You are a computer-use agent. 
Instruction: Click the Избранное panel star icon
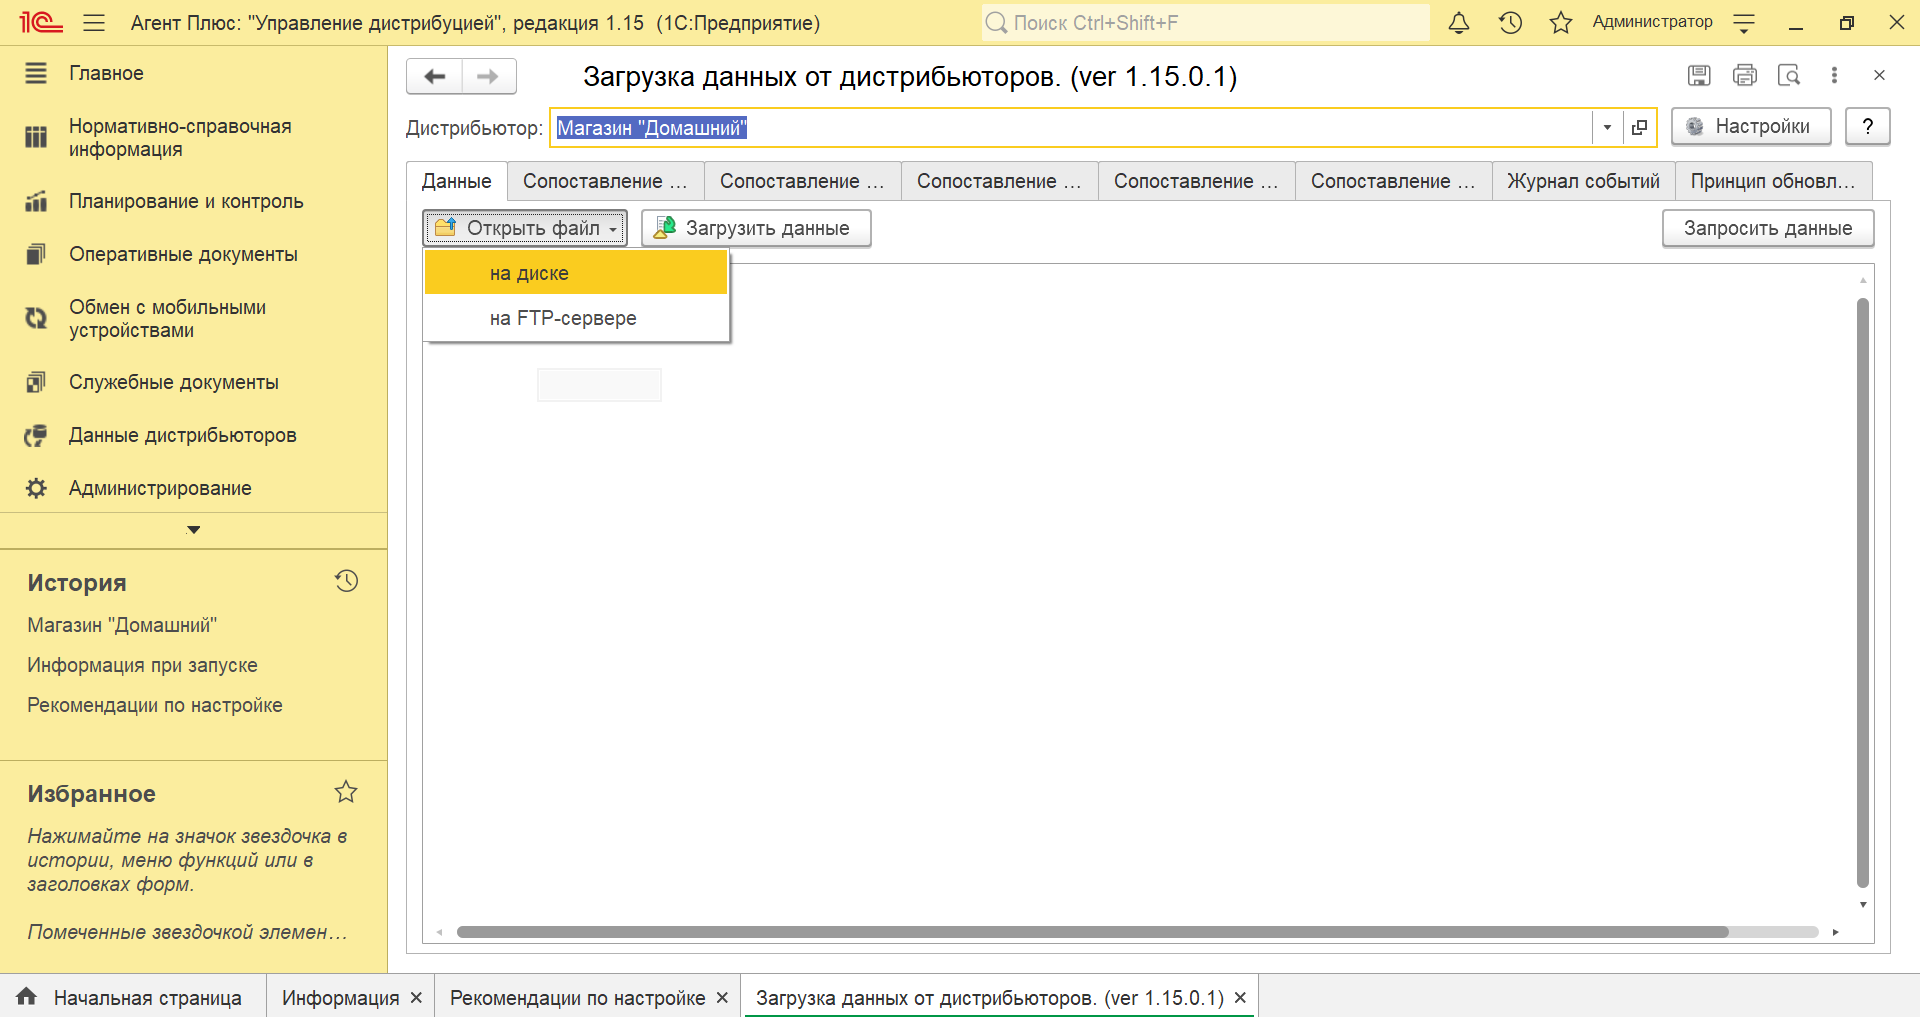(346, 792)
